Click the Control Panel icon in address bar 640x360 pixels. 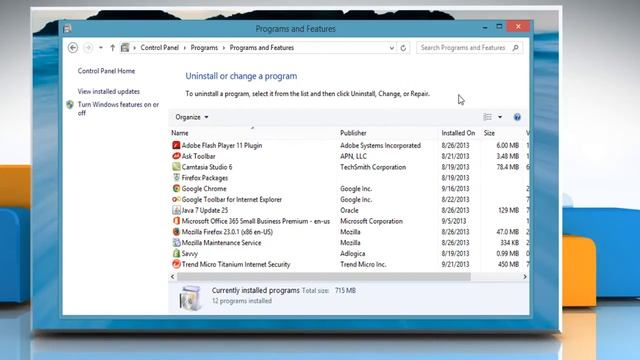[125, 48]
